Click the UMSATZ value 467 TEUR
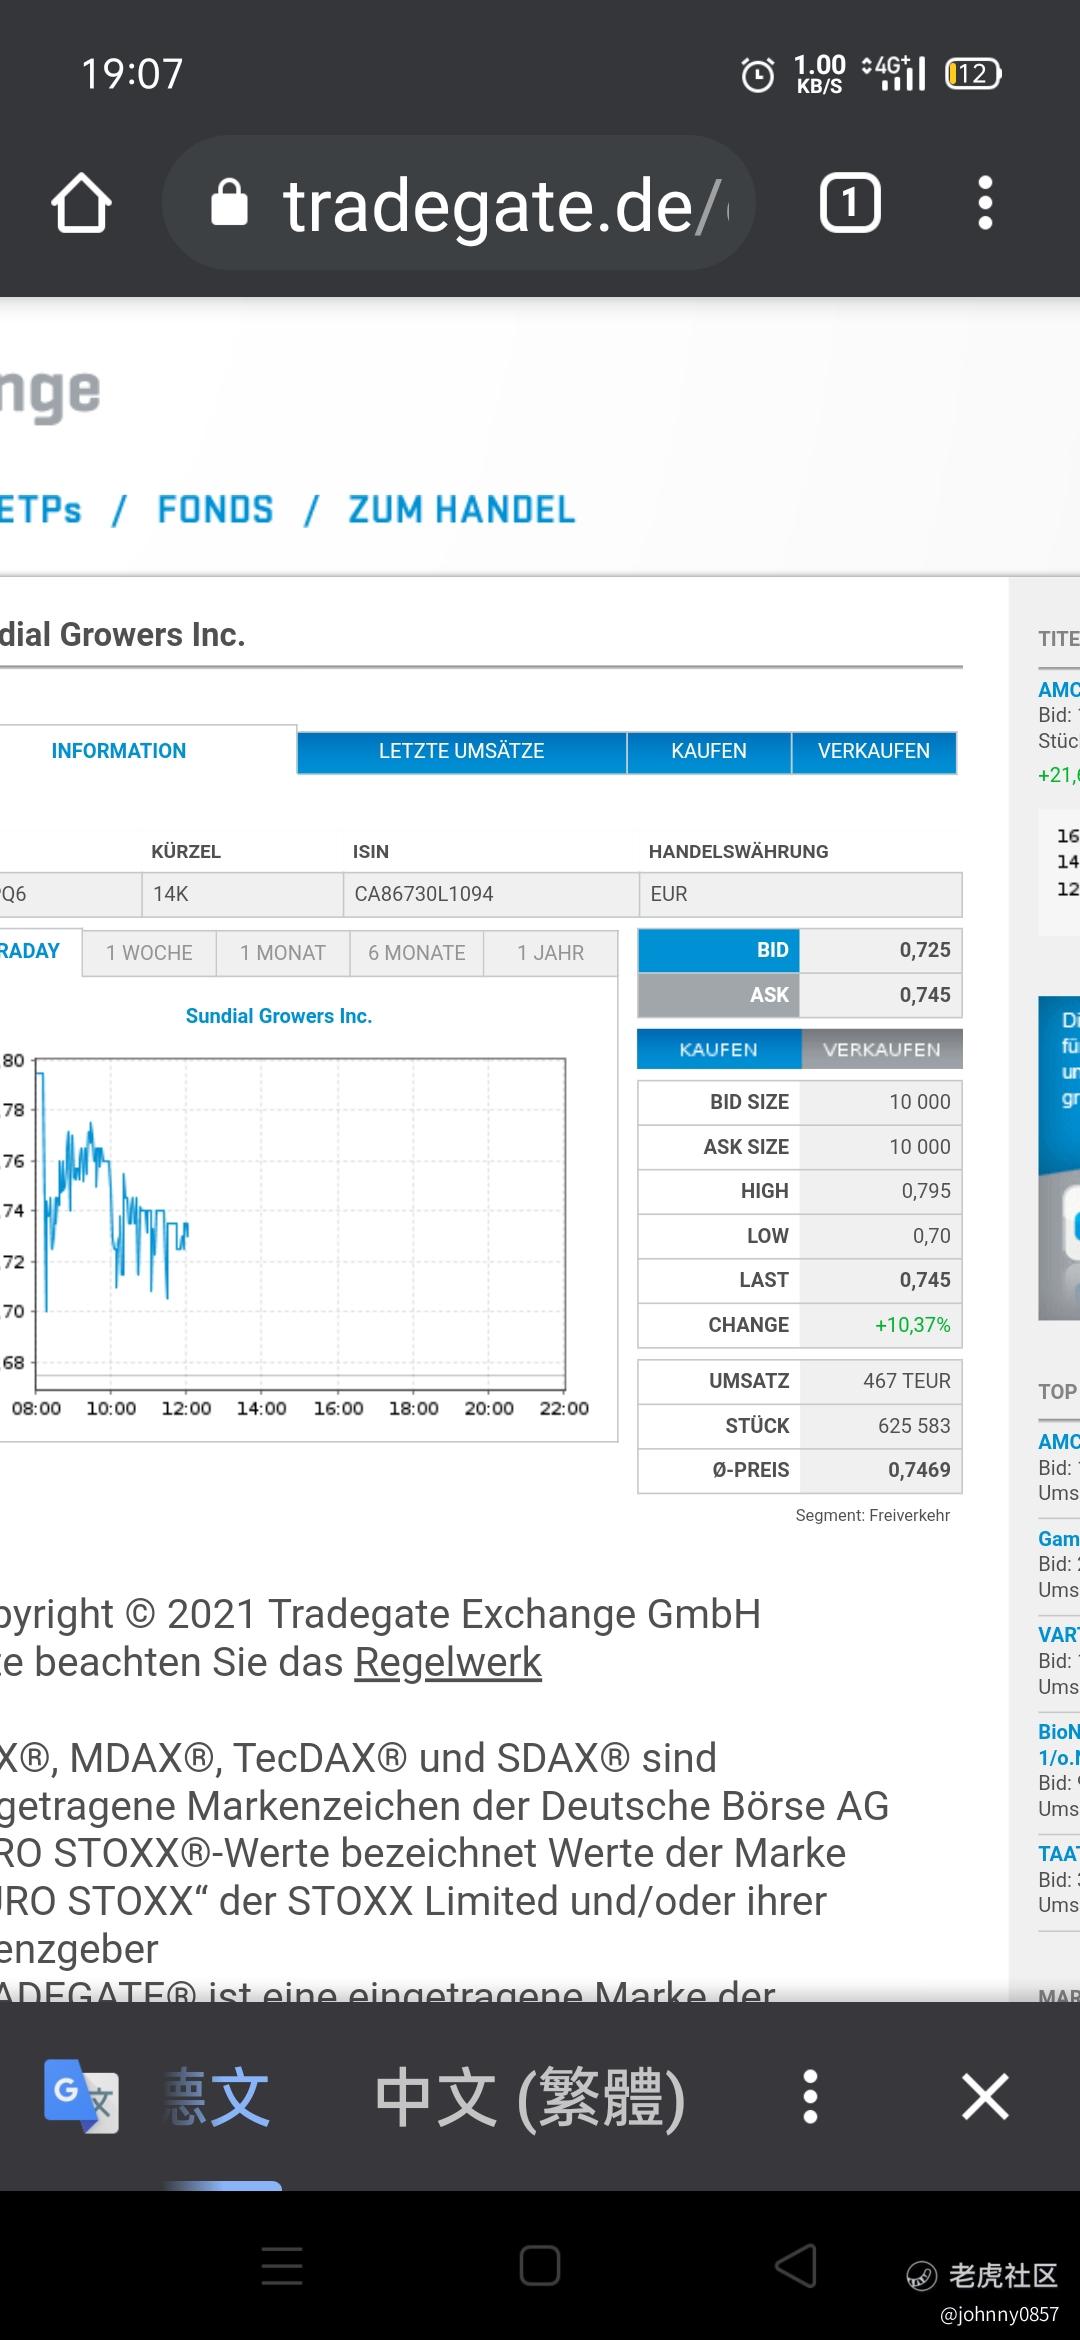This screenshot has height=2340, width=1080. (x=907, y=1381)
